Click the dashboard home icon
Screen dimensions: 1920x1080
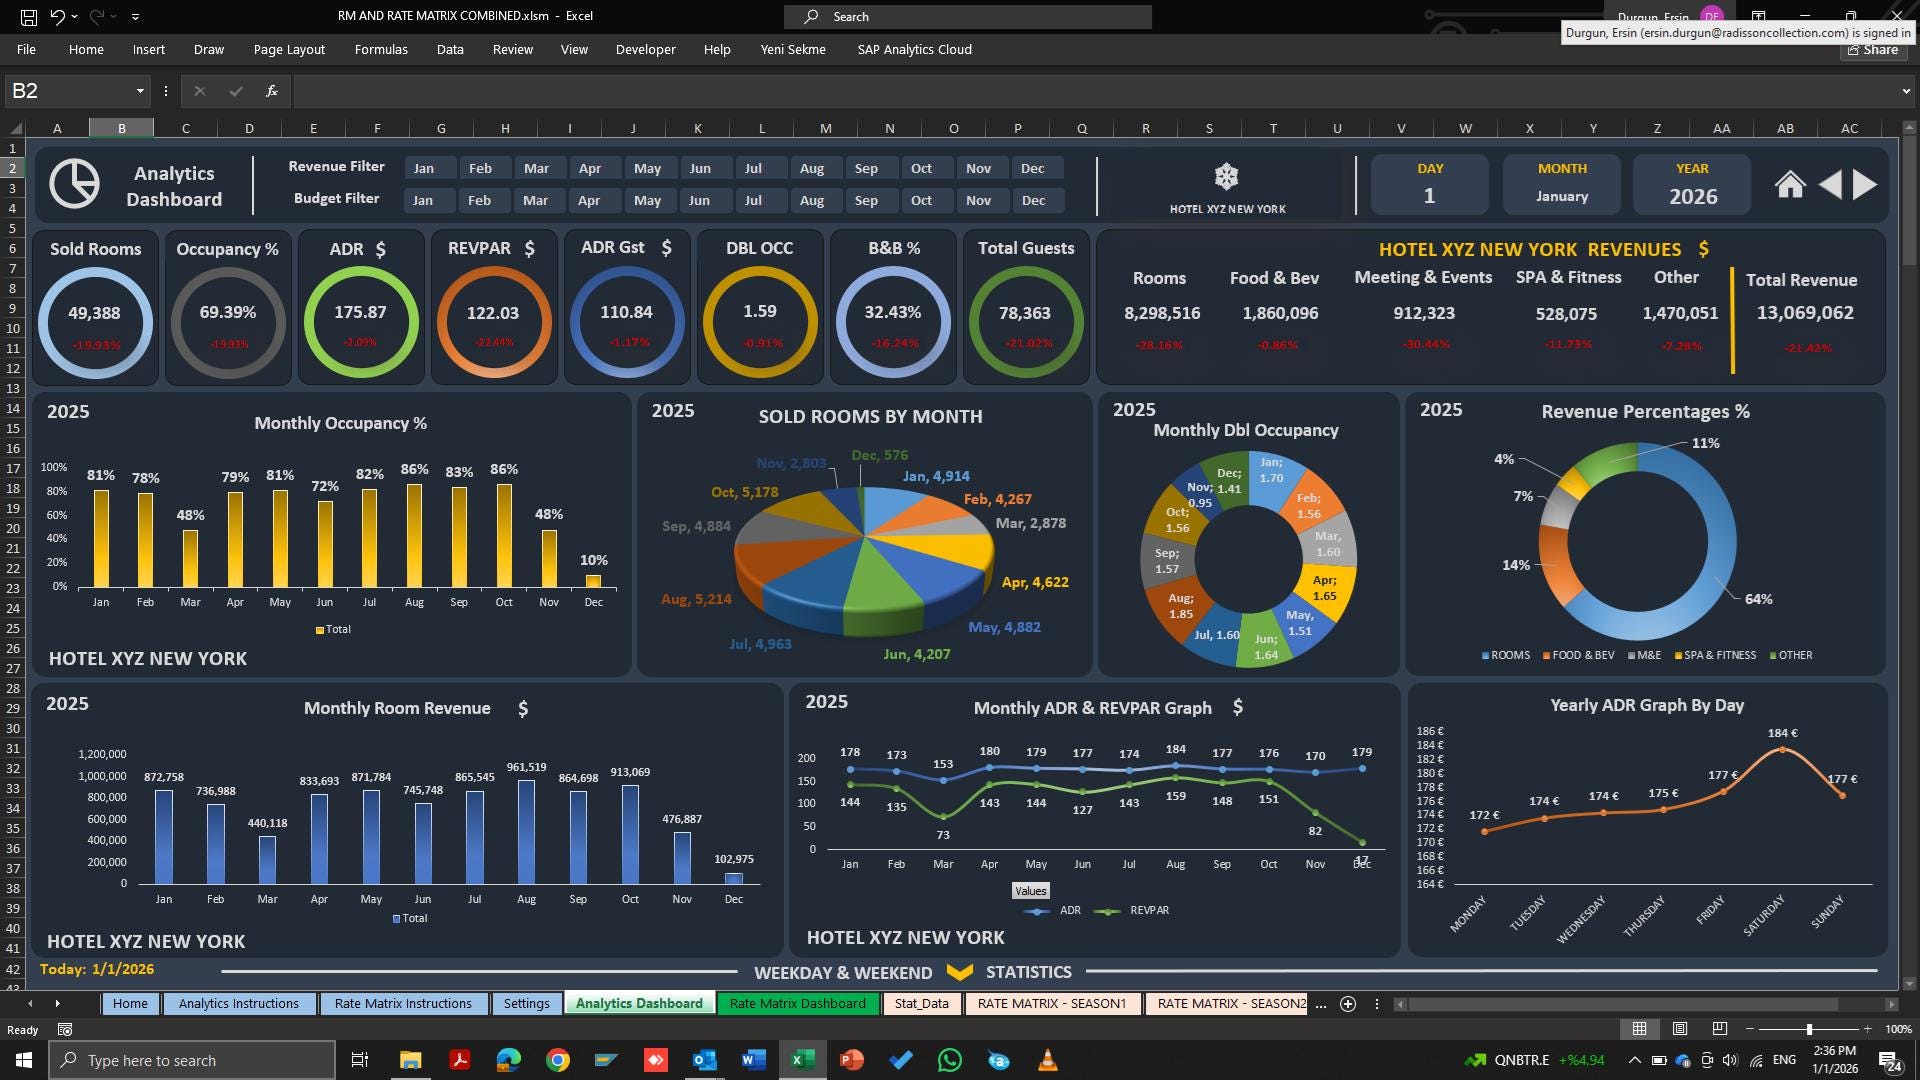tap(1790, 184)
